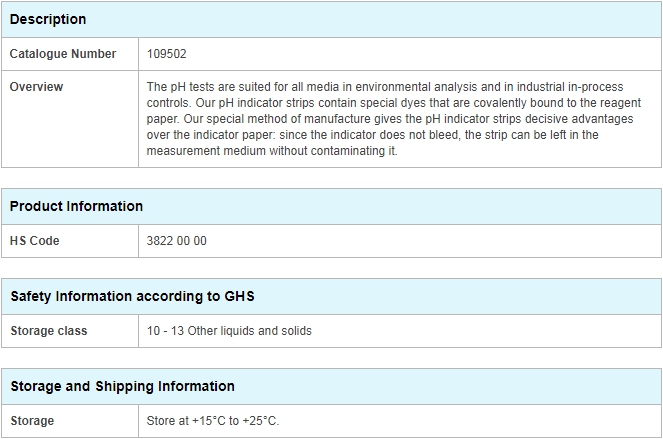Select the HS Code label cell
This screenshot has height=439, width=663.
pyautogui.click(x=70, y=241)
